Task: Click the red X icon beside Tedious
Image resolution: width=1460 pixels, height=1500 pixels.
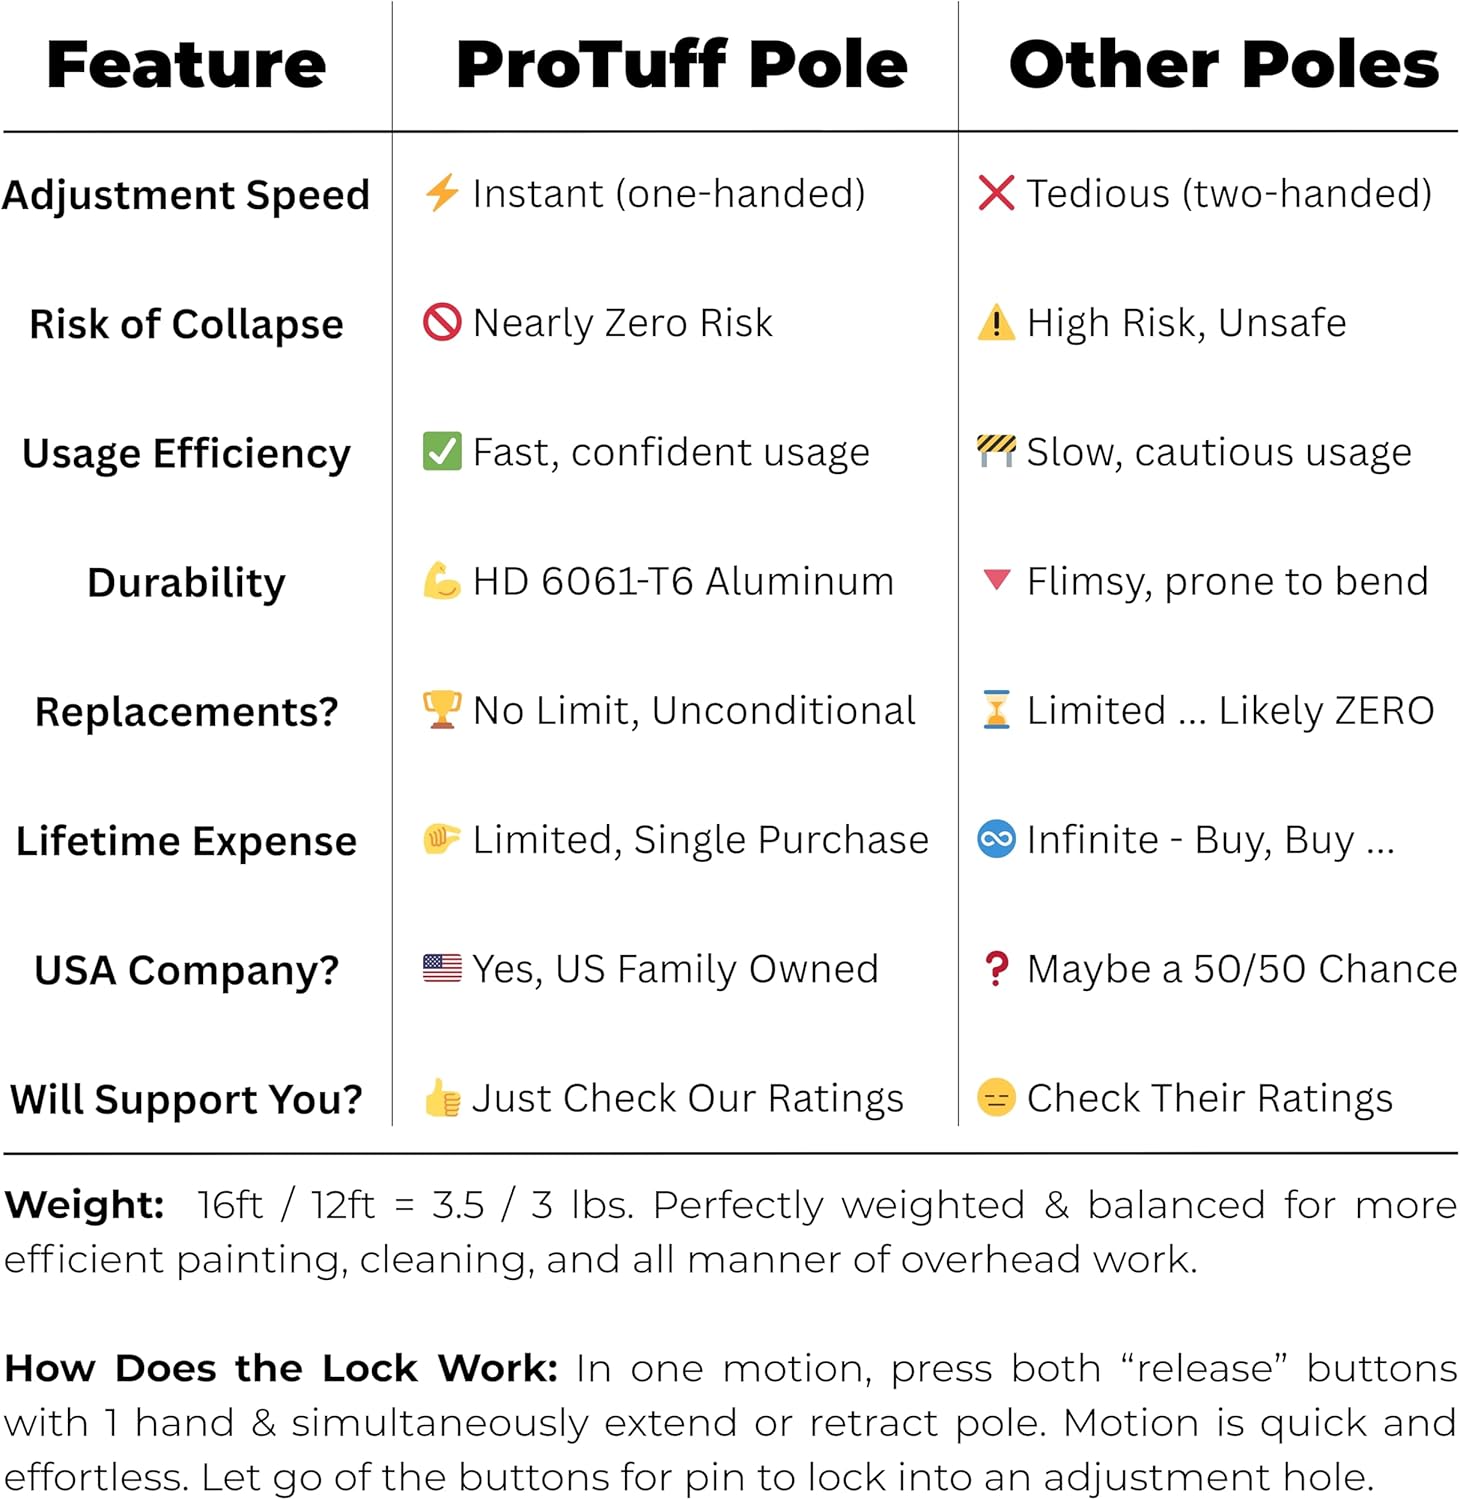Action: pyautogui.click(x=996, y=193)
